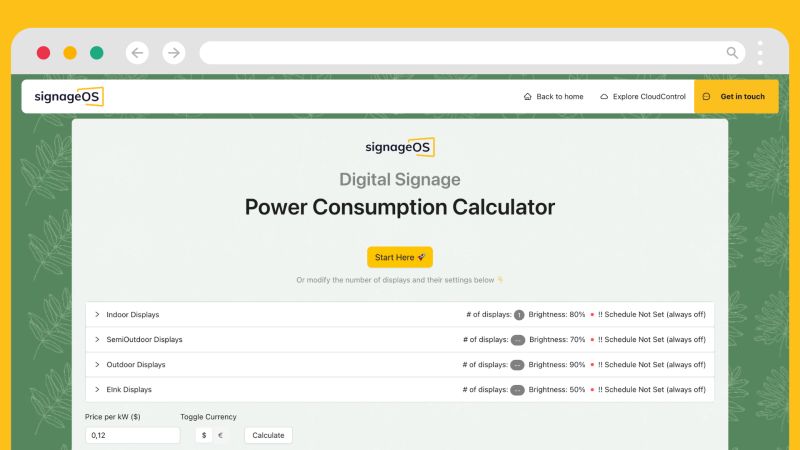Open Explore CloudControl nav item

point(642,97)
